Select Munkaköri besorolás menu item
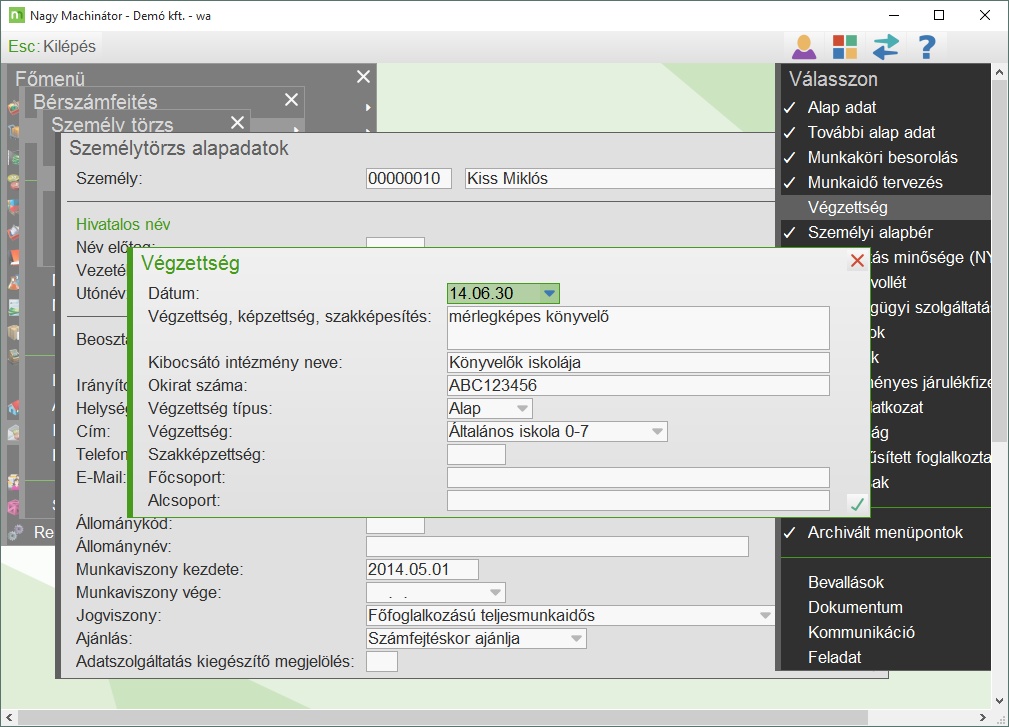The height and width of the screenshot is (727, 1009). point(883,158)
